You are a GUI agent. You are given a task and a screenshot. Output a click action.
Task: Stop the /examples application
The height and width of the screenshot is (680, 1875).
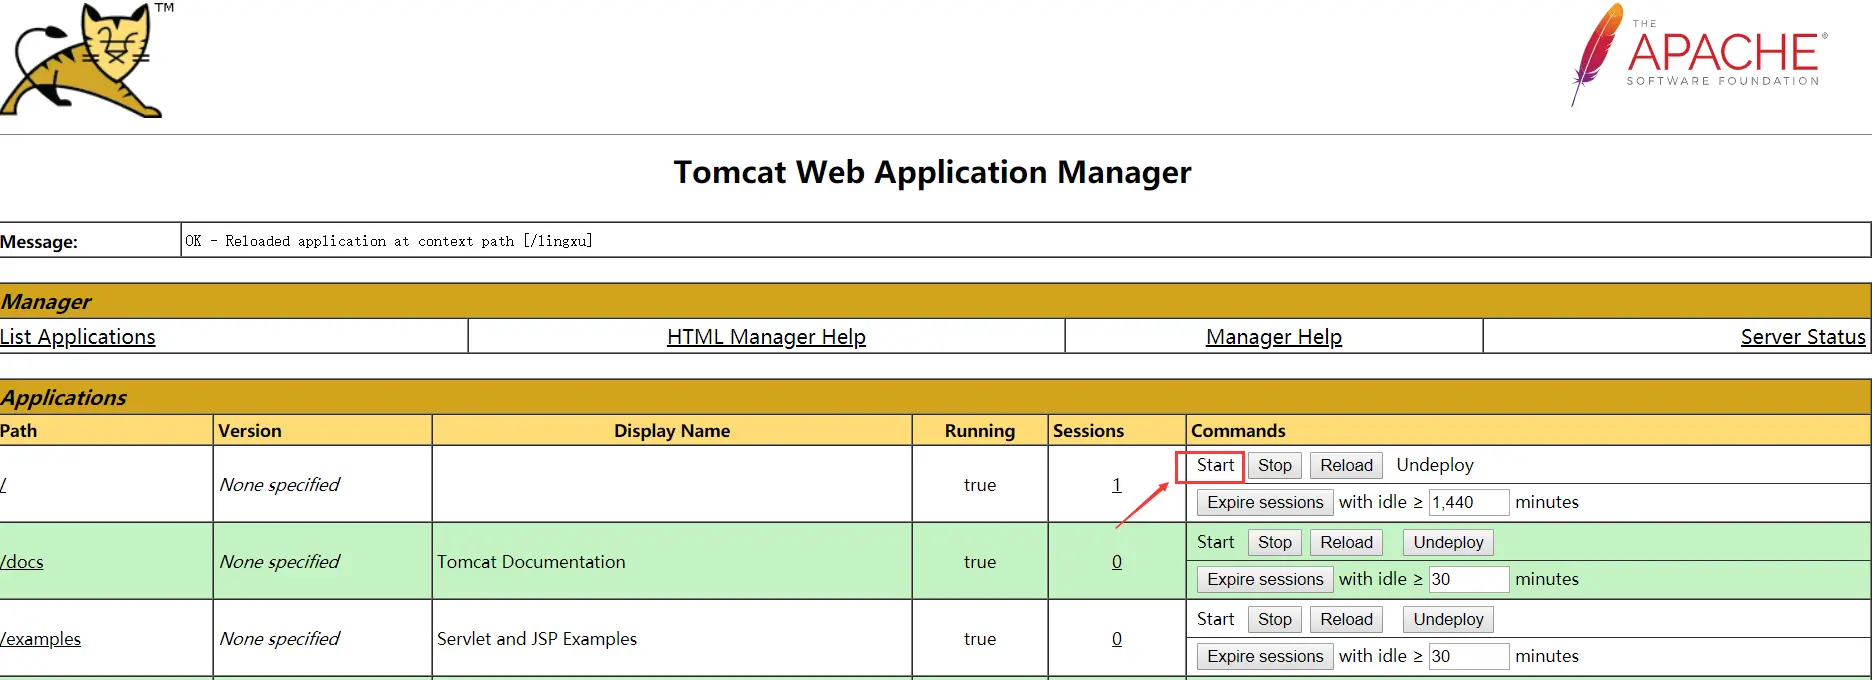point(1275,619)
